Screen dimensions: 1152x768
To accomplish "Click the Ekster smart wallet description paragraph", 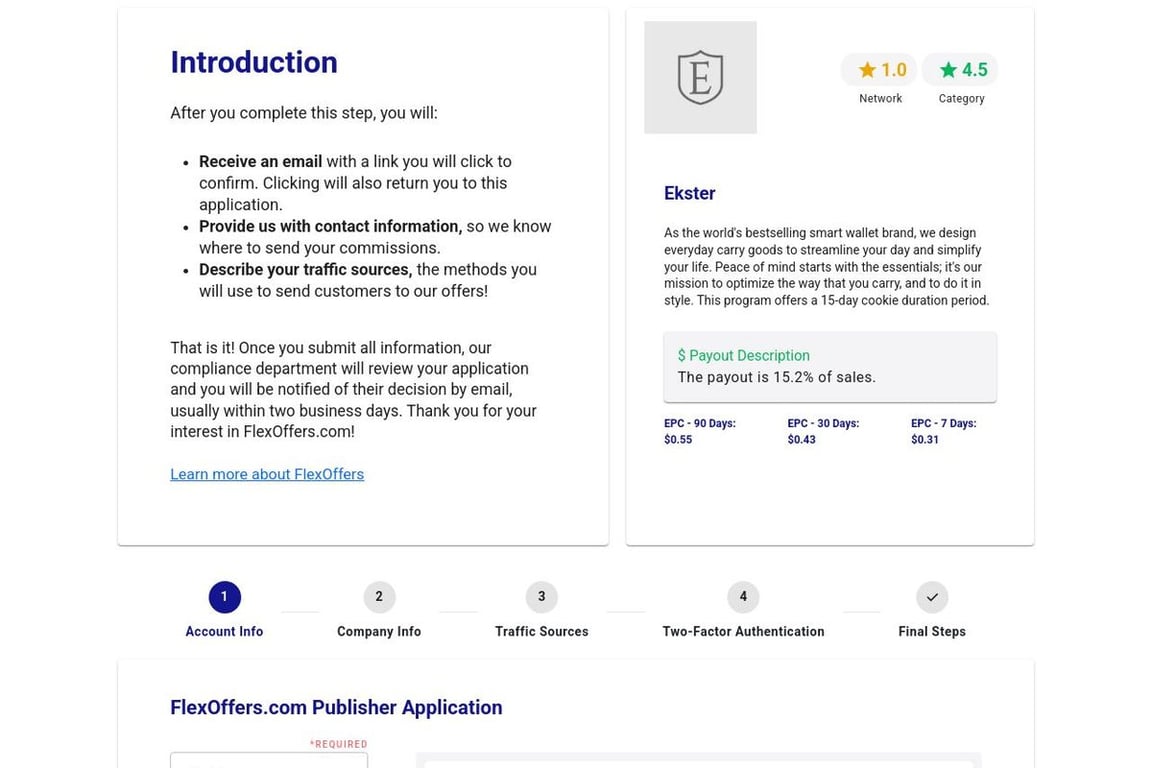I will [x=827, y=266].
